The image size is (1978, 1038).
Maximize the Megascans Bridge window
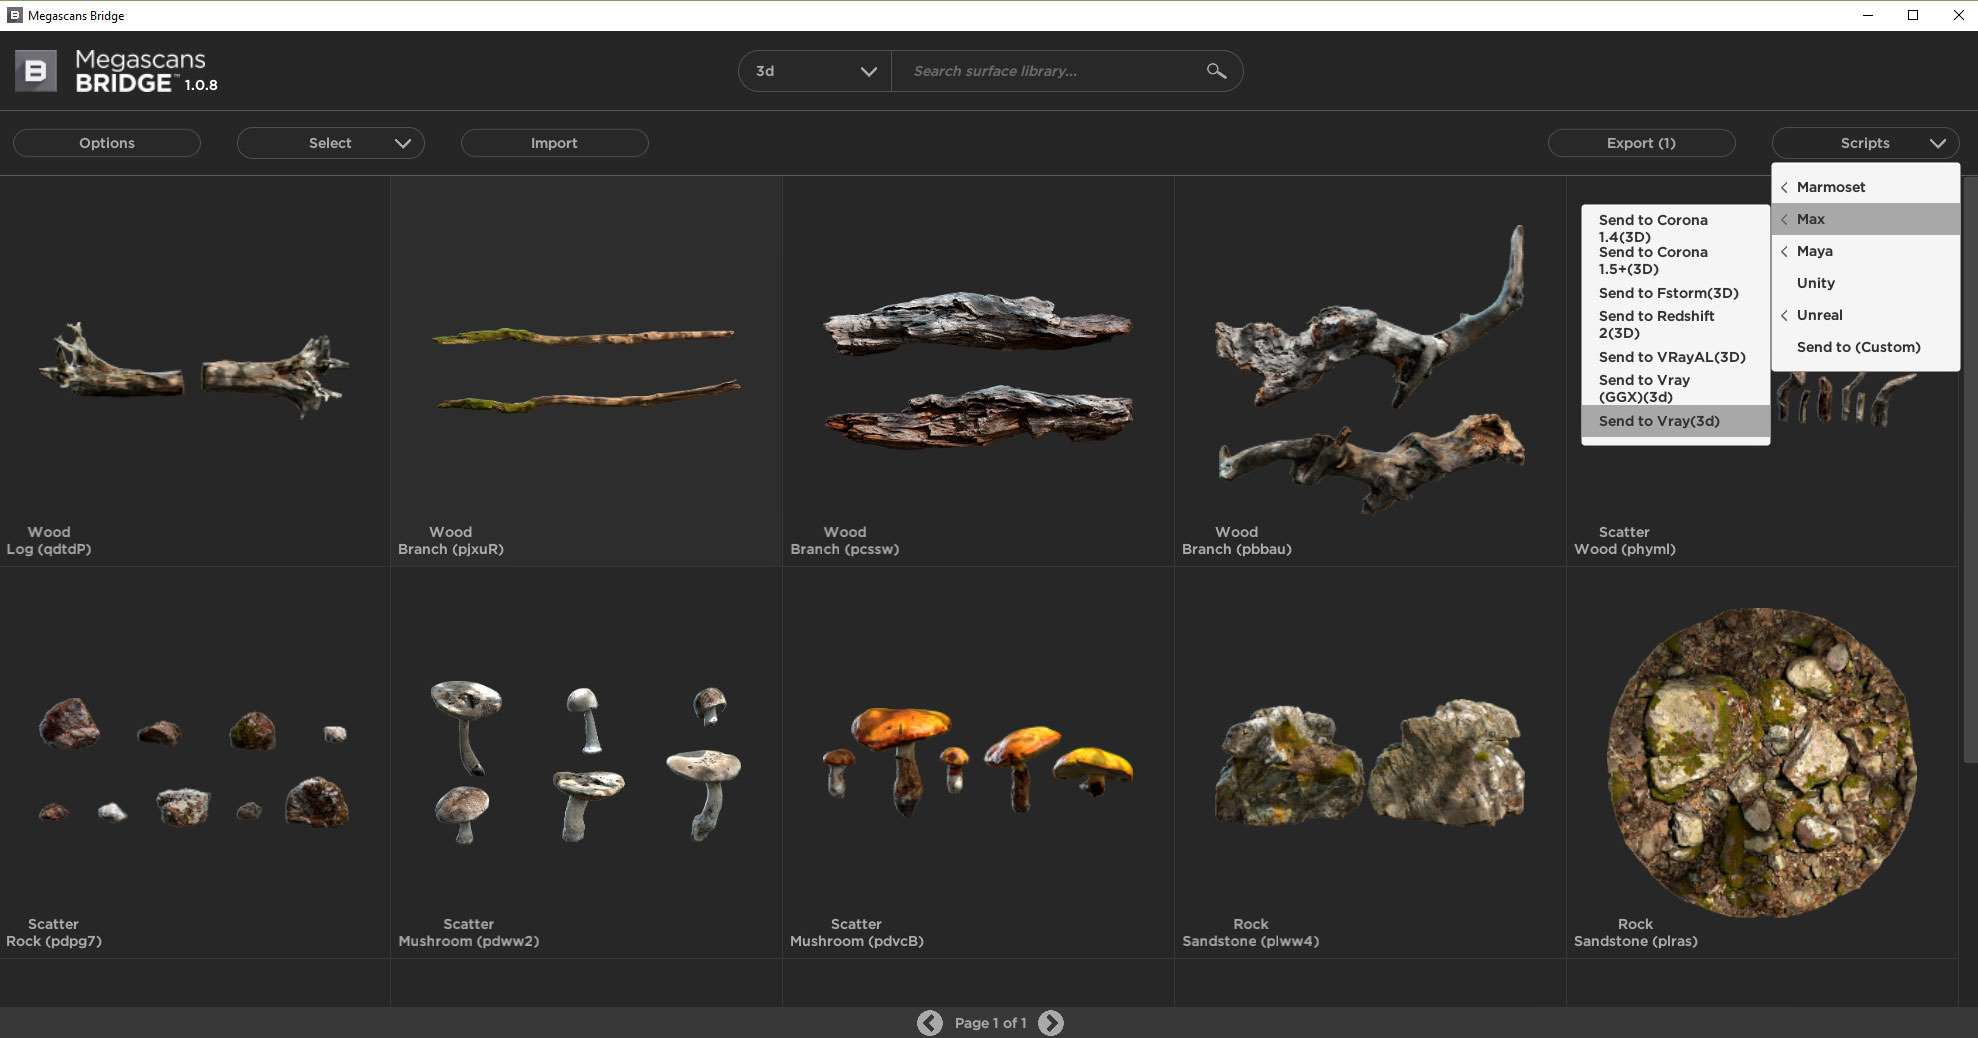[x=1913, y=15]
